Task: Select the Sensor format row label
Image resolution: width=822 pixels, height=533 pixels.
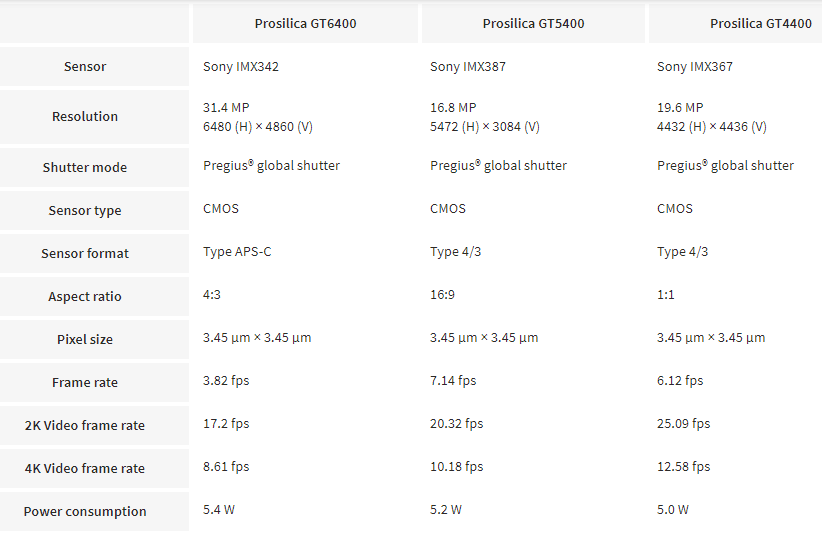Action: [85, 254]
